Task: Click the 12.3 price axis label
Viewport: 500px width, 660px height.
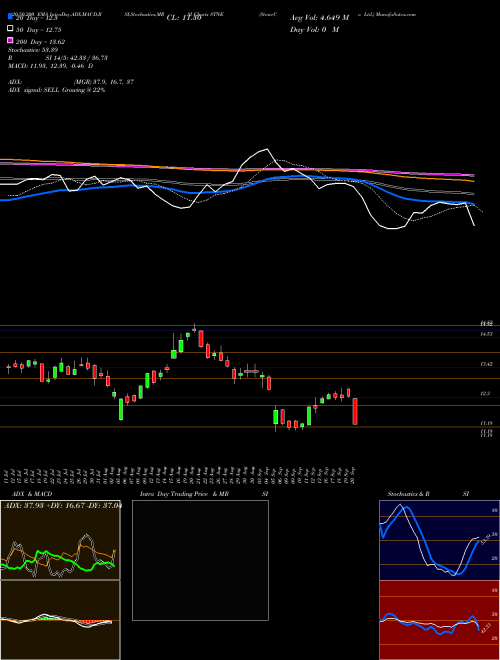Action: tap(485, 394)
